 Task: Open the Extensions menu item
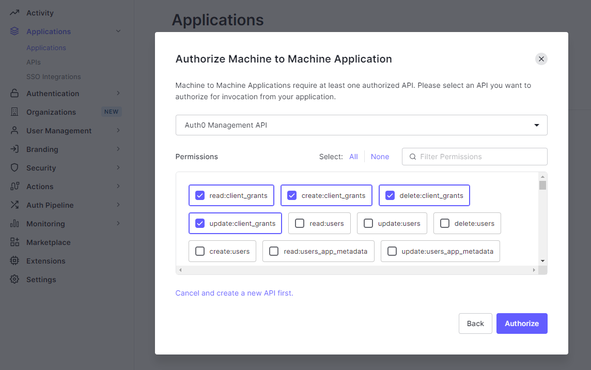click(x=46, y=261)
